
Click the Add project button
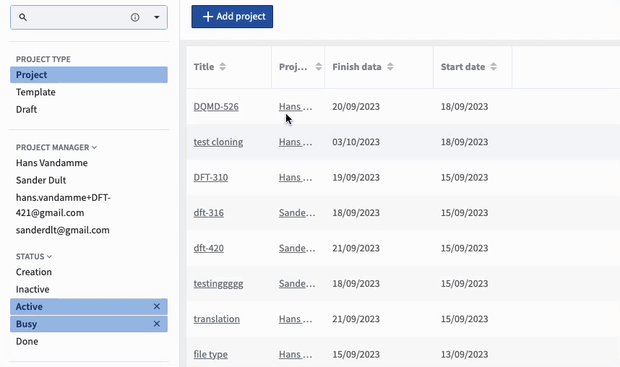tap(232, 17)
